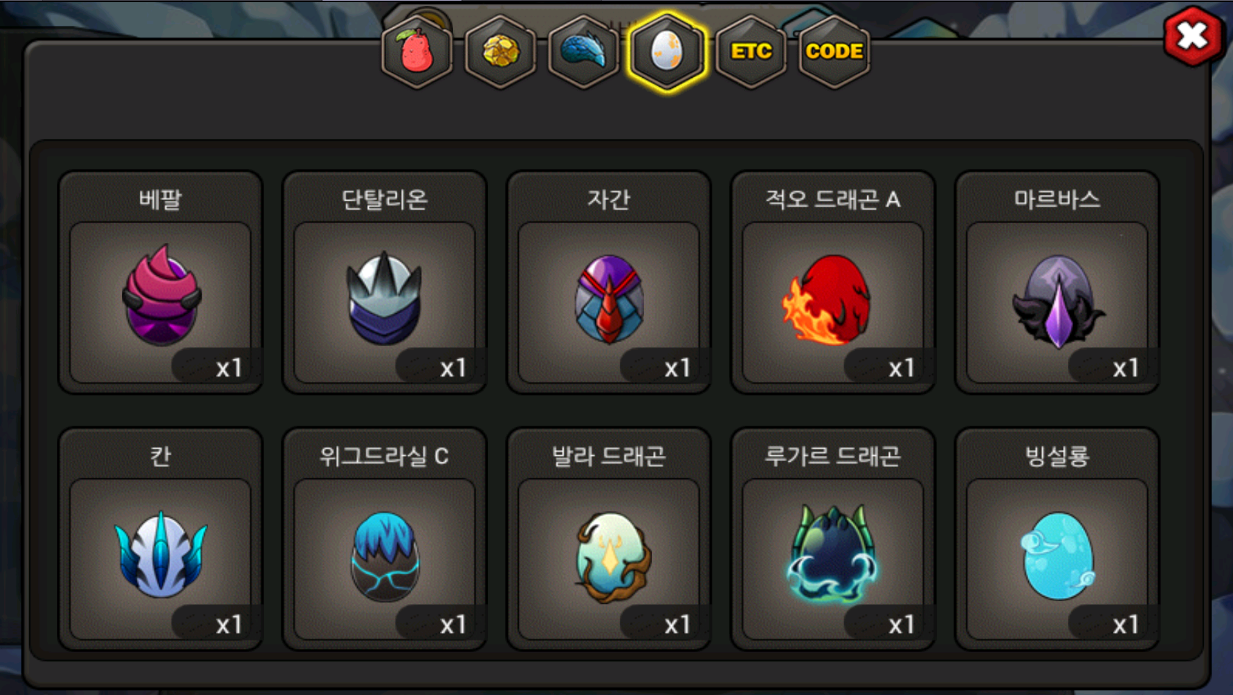Screen dimensions: 1233x695
Task: Click the x1 count on 빙설룡
Action: [1126, 624]
